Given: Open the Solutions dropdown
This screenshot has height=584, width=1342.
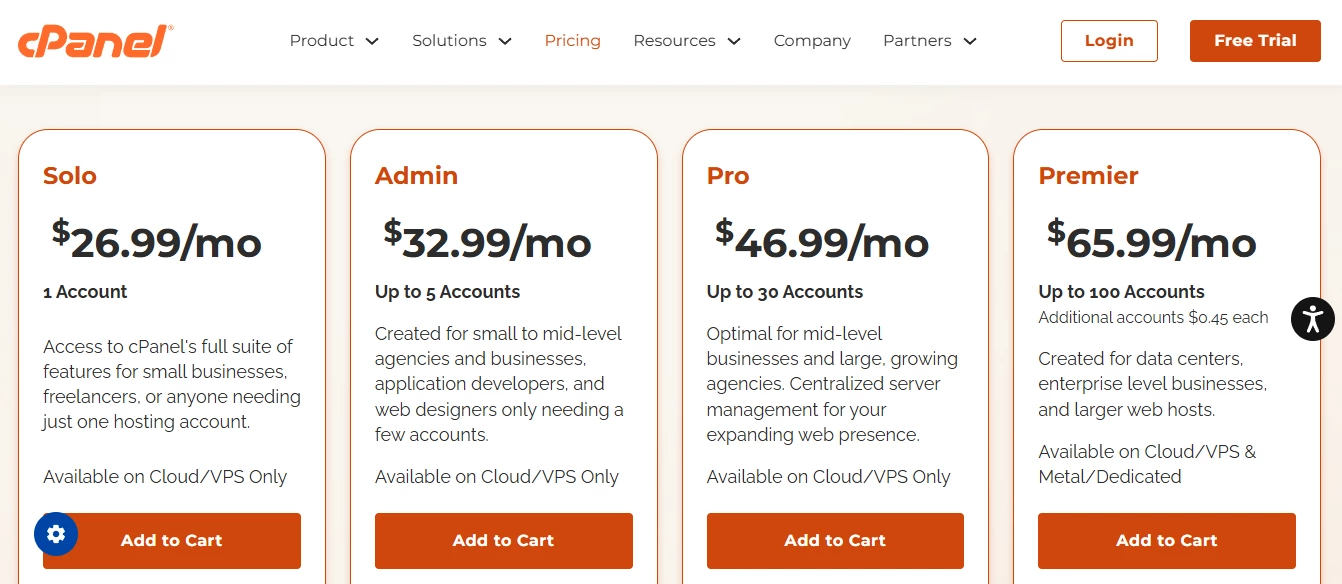Looking at the screenshot, I should coord(461,41).
